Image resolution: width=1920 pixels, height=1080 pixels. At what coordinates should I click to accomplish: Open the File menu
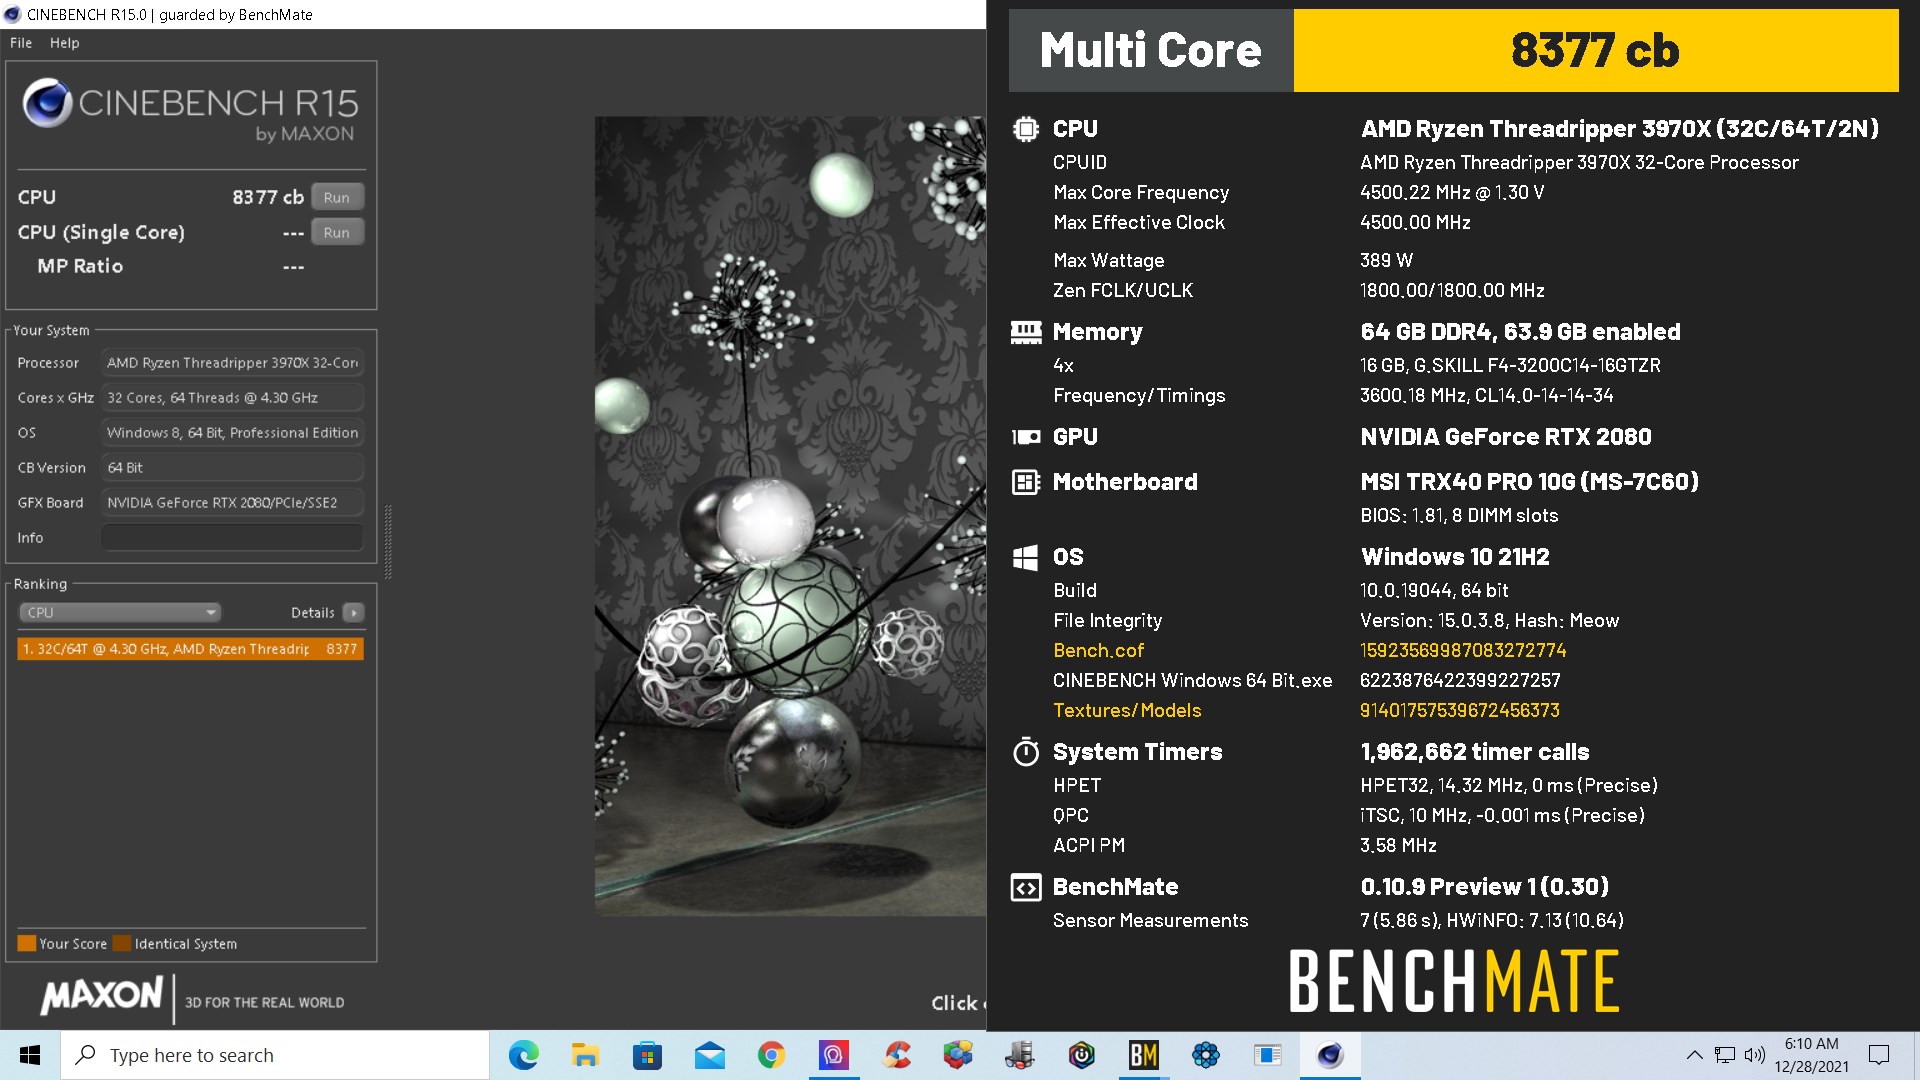(21, 43)
